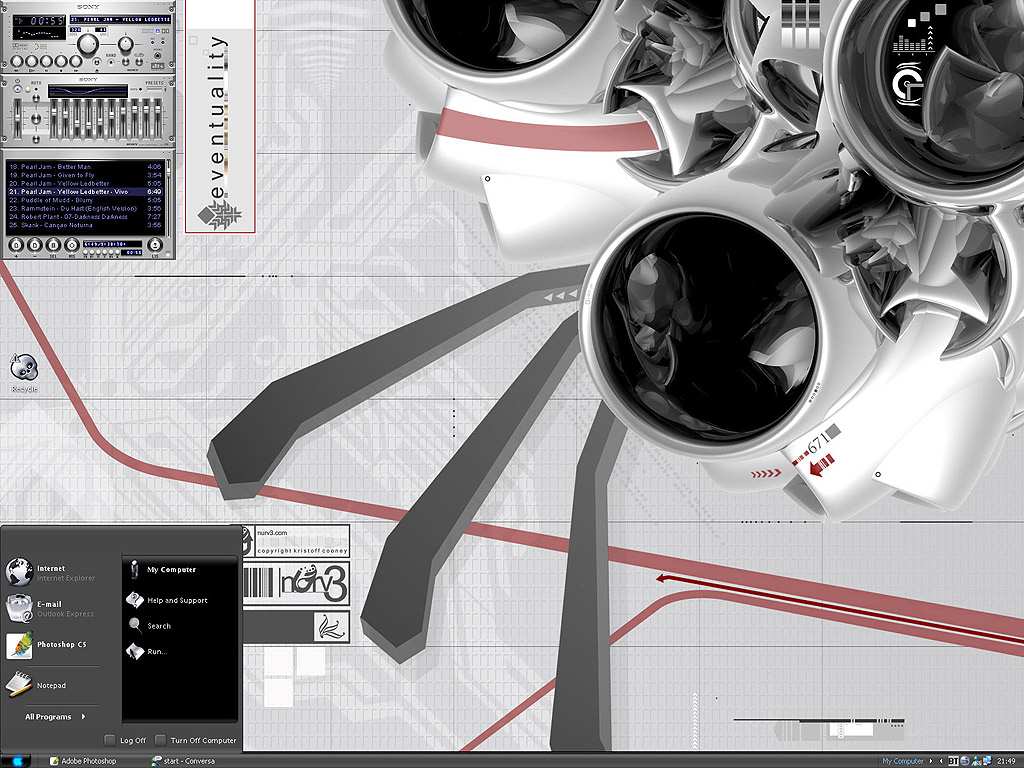Screen dimensions: 1024x768
Task: Open Internet Explorer from the Start menu
Action: click(50, 572)
